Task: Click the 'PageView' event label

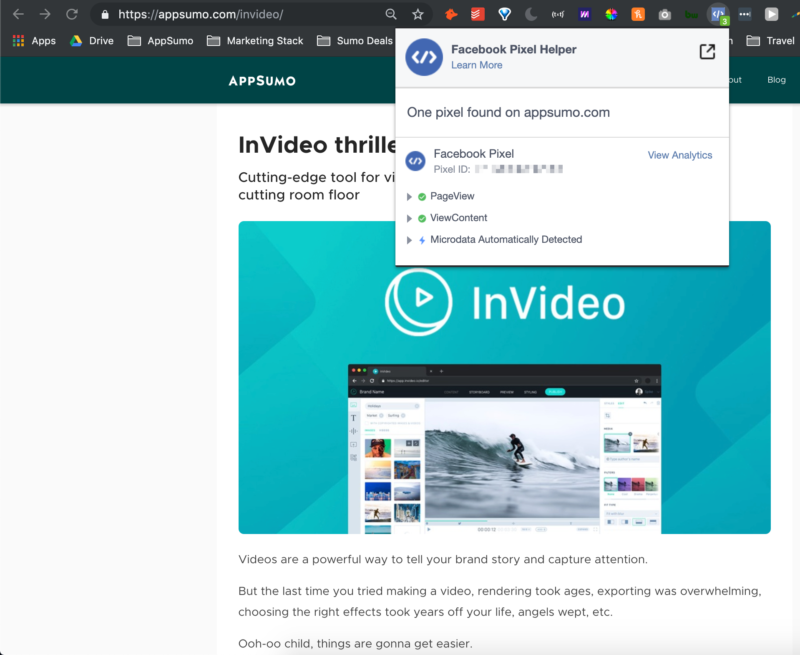Action: [452, 196]
